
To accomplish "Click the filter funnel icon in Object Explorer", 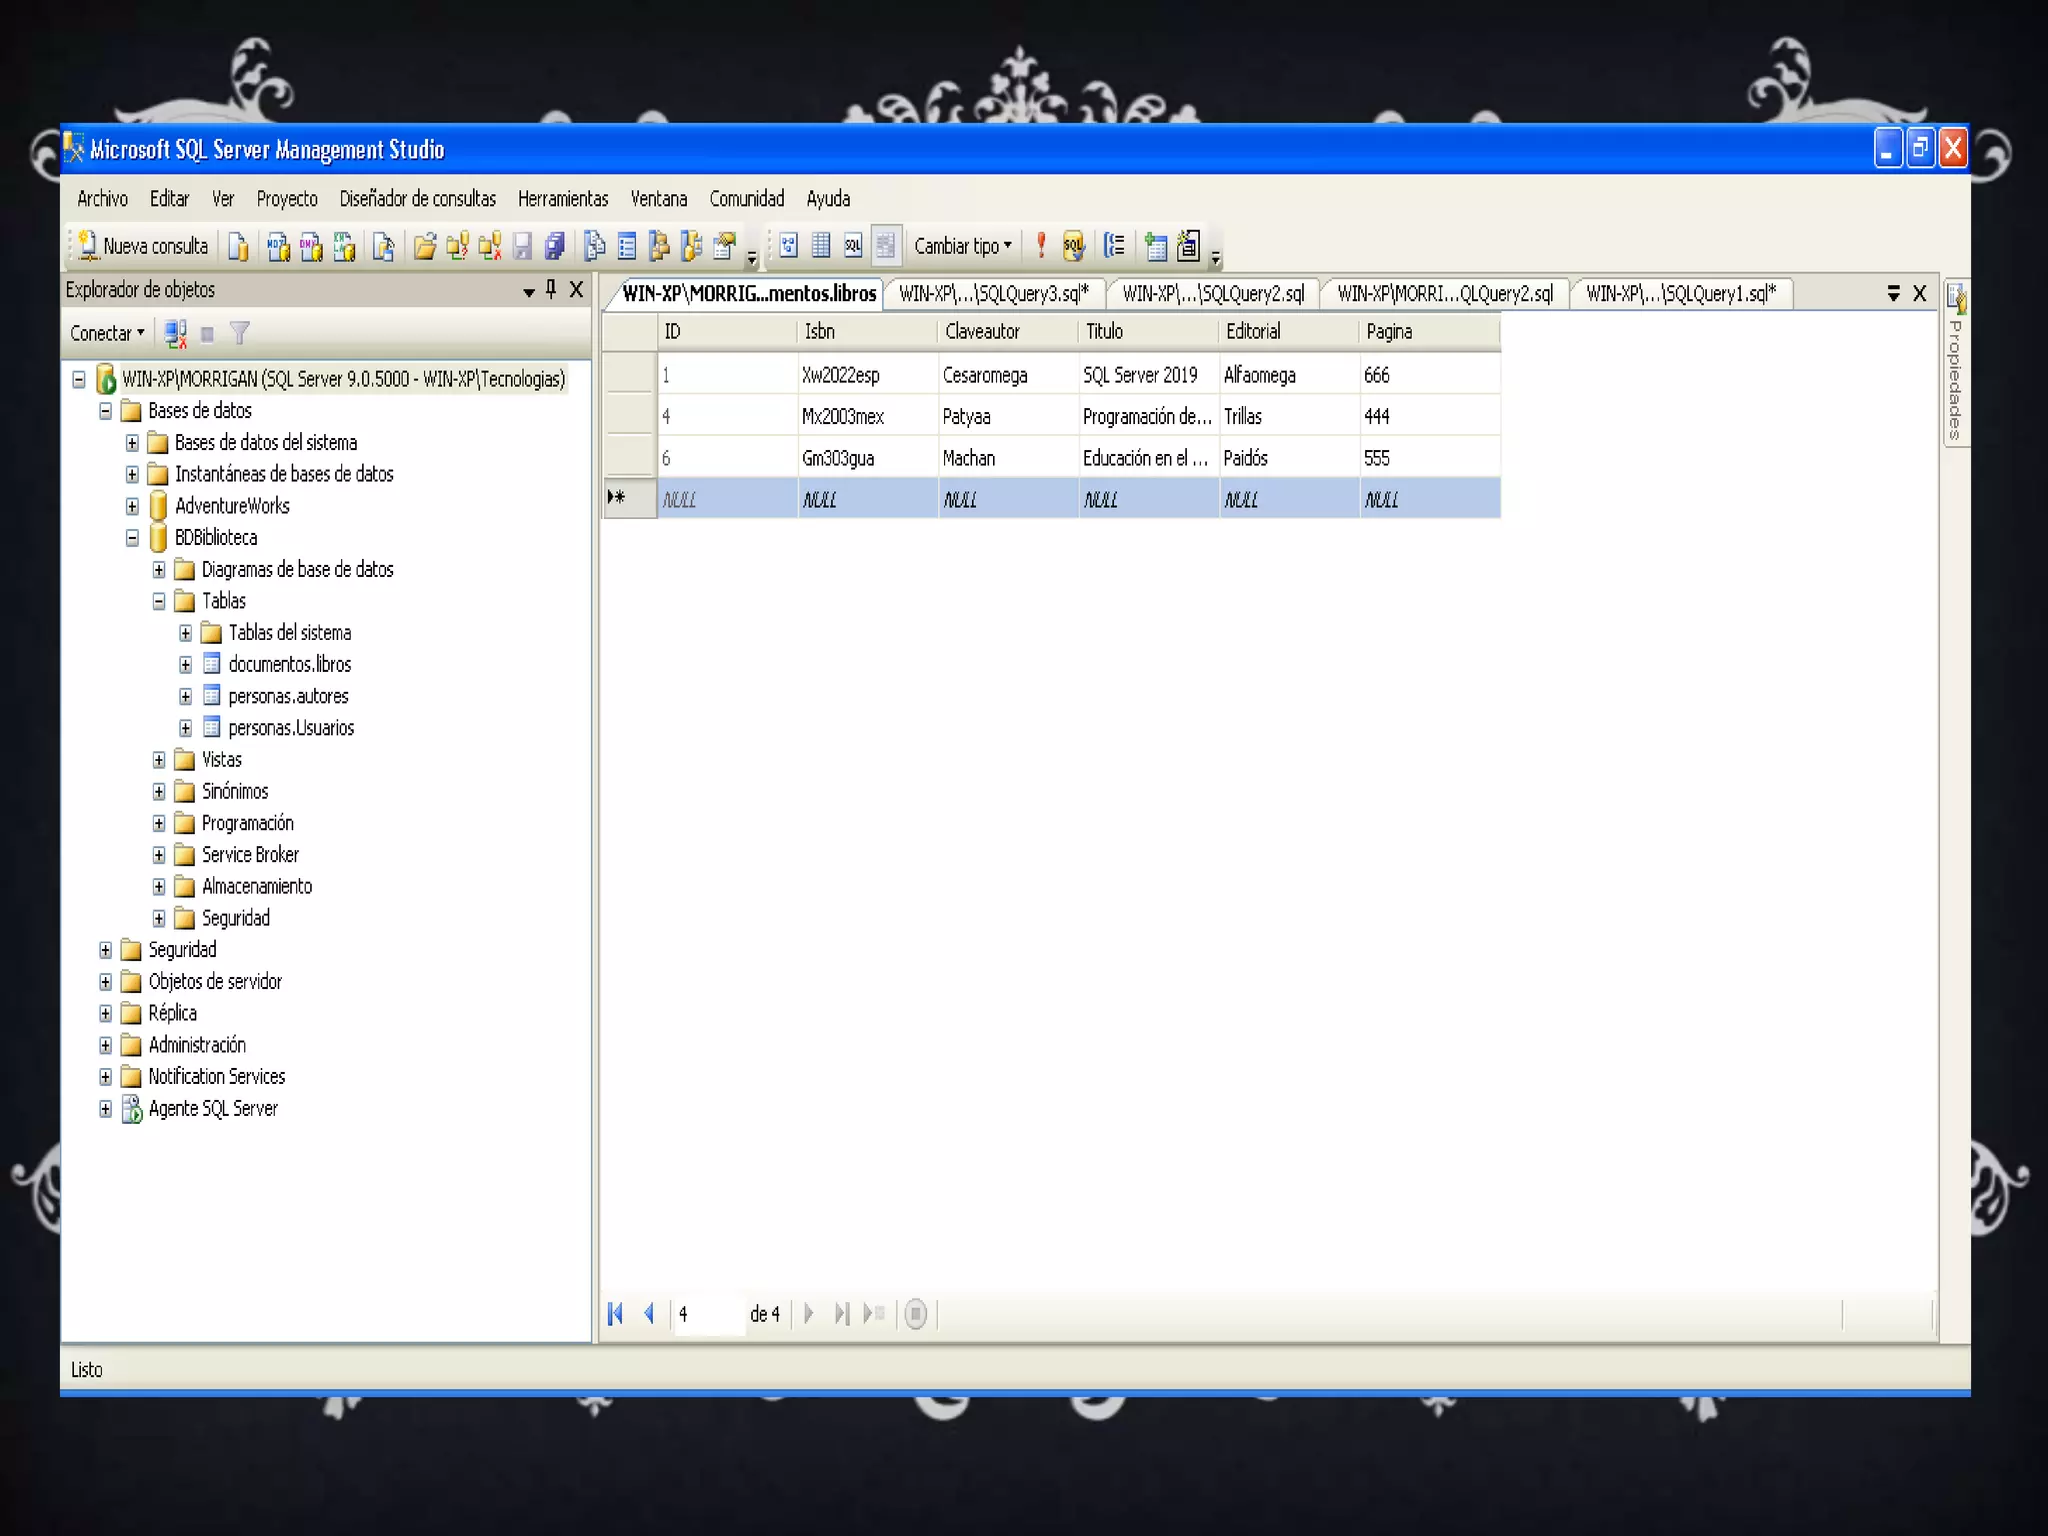I will [x=239, y=334].
